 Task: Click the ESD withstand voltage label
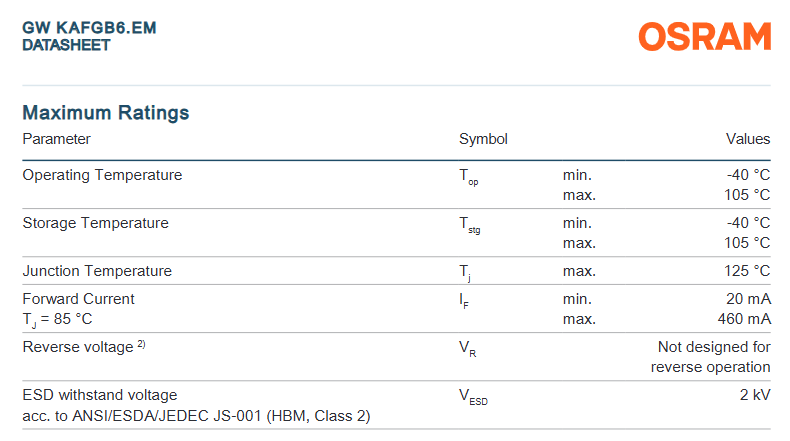[x=100, y=395]
